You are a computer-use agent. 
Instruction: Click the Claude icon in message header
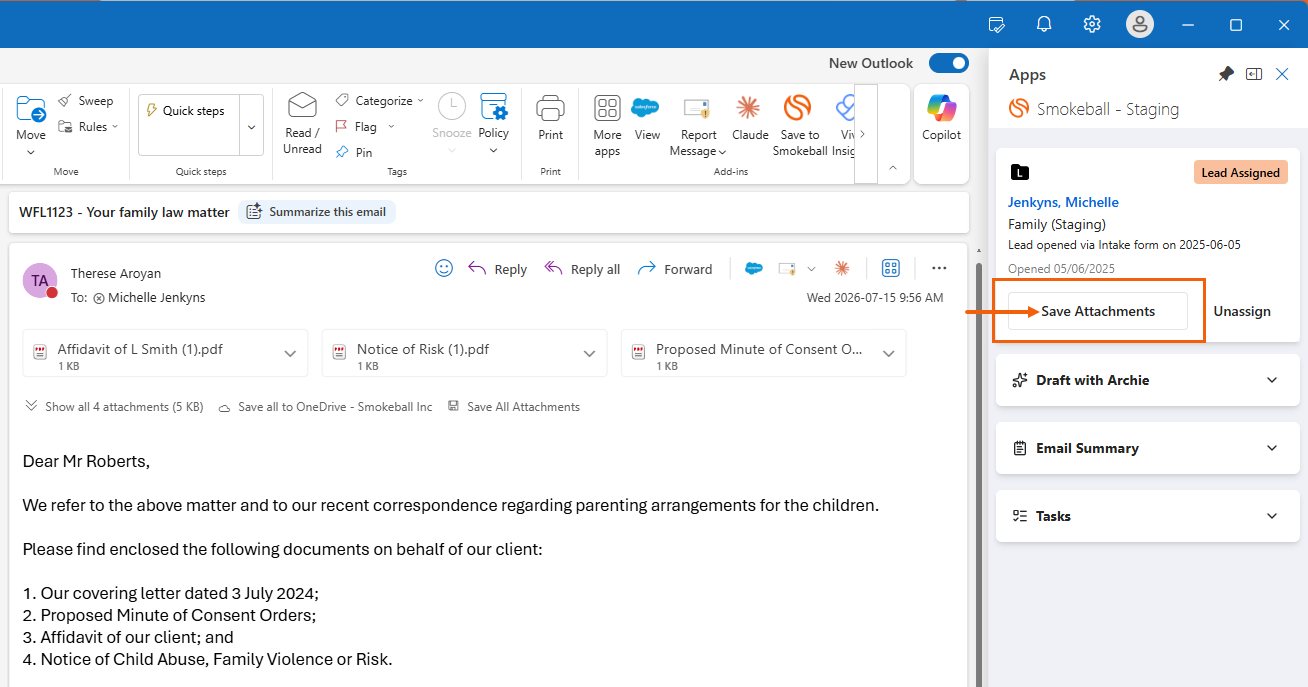[842, 268]
